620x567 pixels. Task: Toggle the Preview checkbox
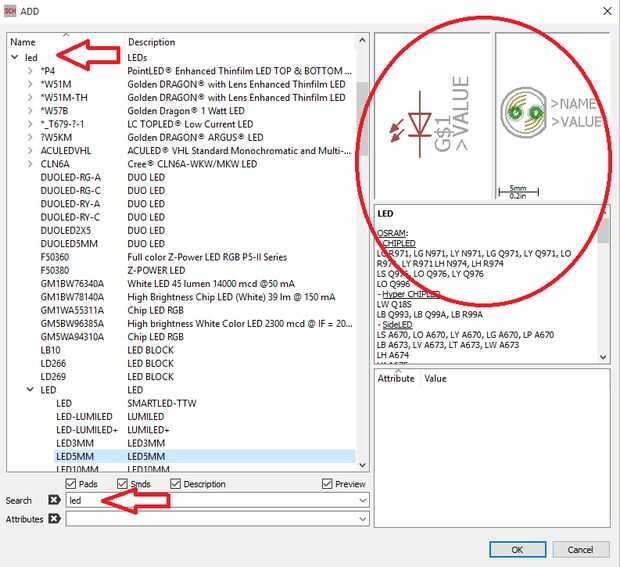327,484
